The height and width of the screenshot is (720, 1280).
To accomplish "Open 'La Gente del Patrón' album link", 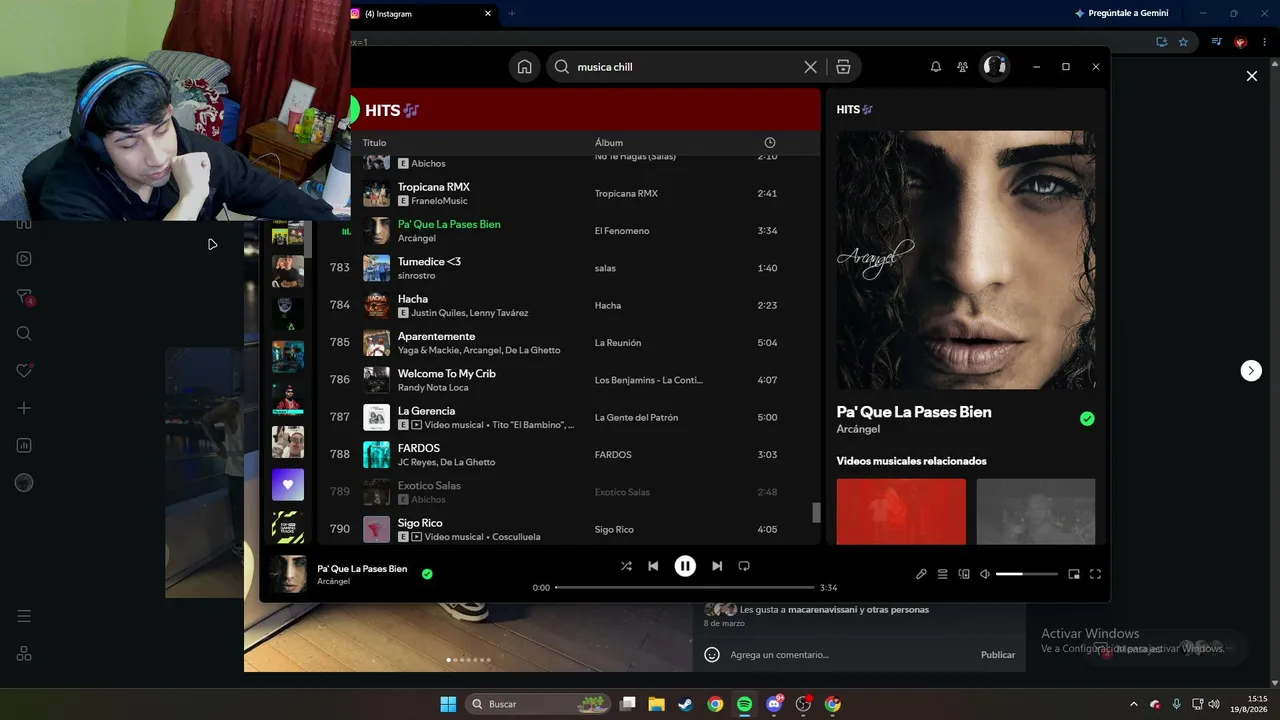I will pyautogui.click(x=636, y=417).
